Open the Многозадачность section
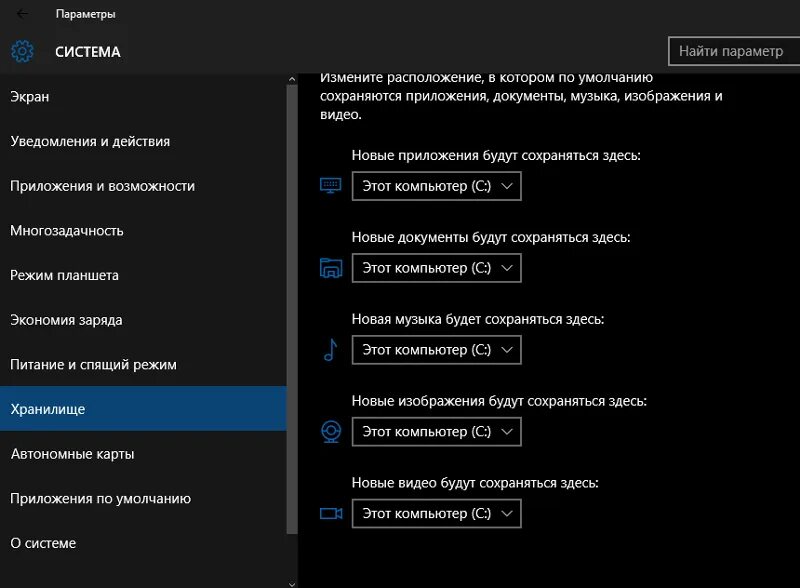The image size is (800, 588). (x=67, y=231)
